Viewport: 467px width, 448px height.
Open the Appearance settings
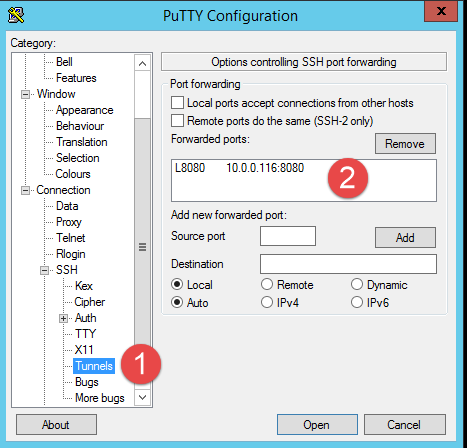tap(85, 110)
